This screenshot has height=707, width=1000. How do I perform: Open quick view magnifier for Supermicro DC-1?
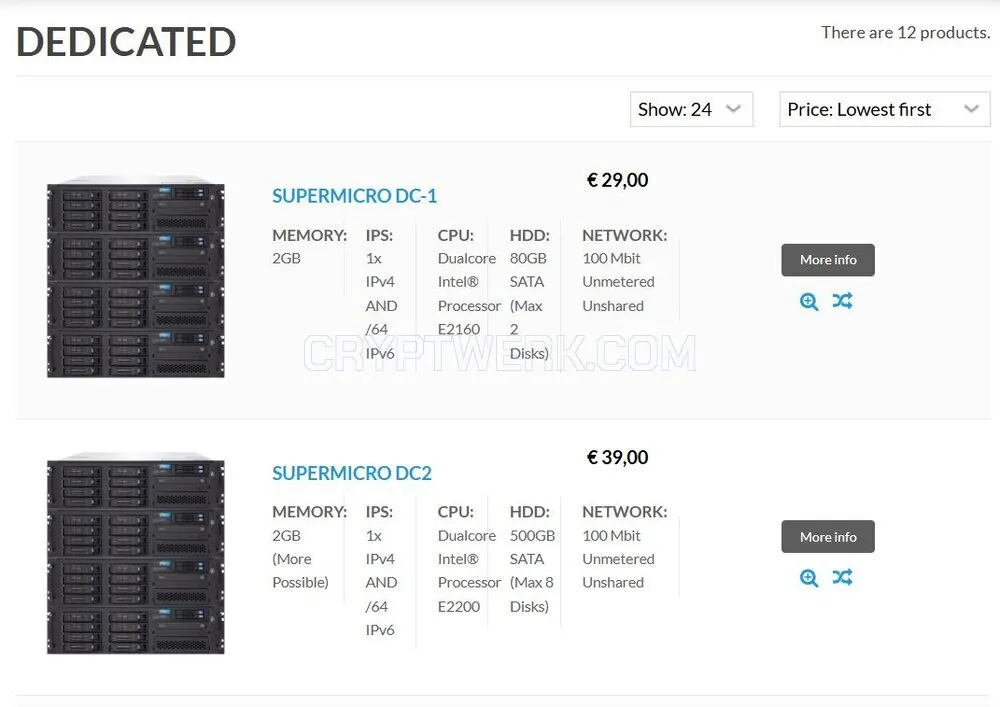[809, 301]
